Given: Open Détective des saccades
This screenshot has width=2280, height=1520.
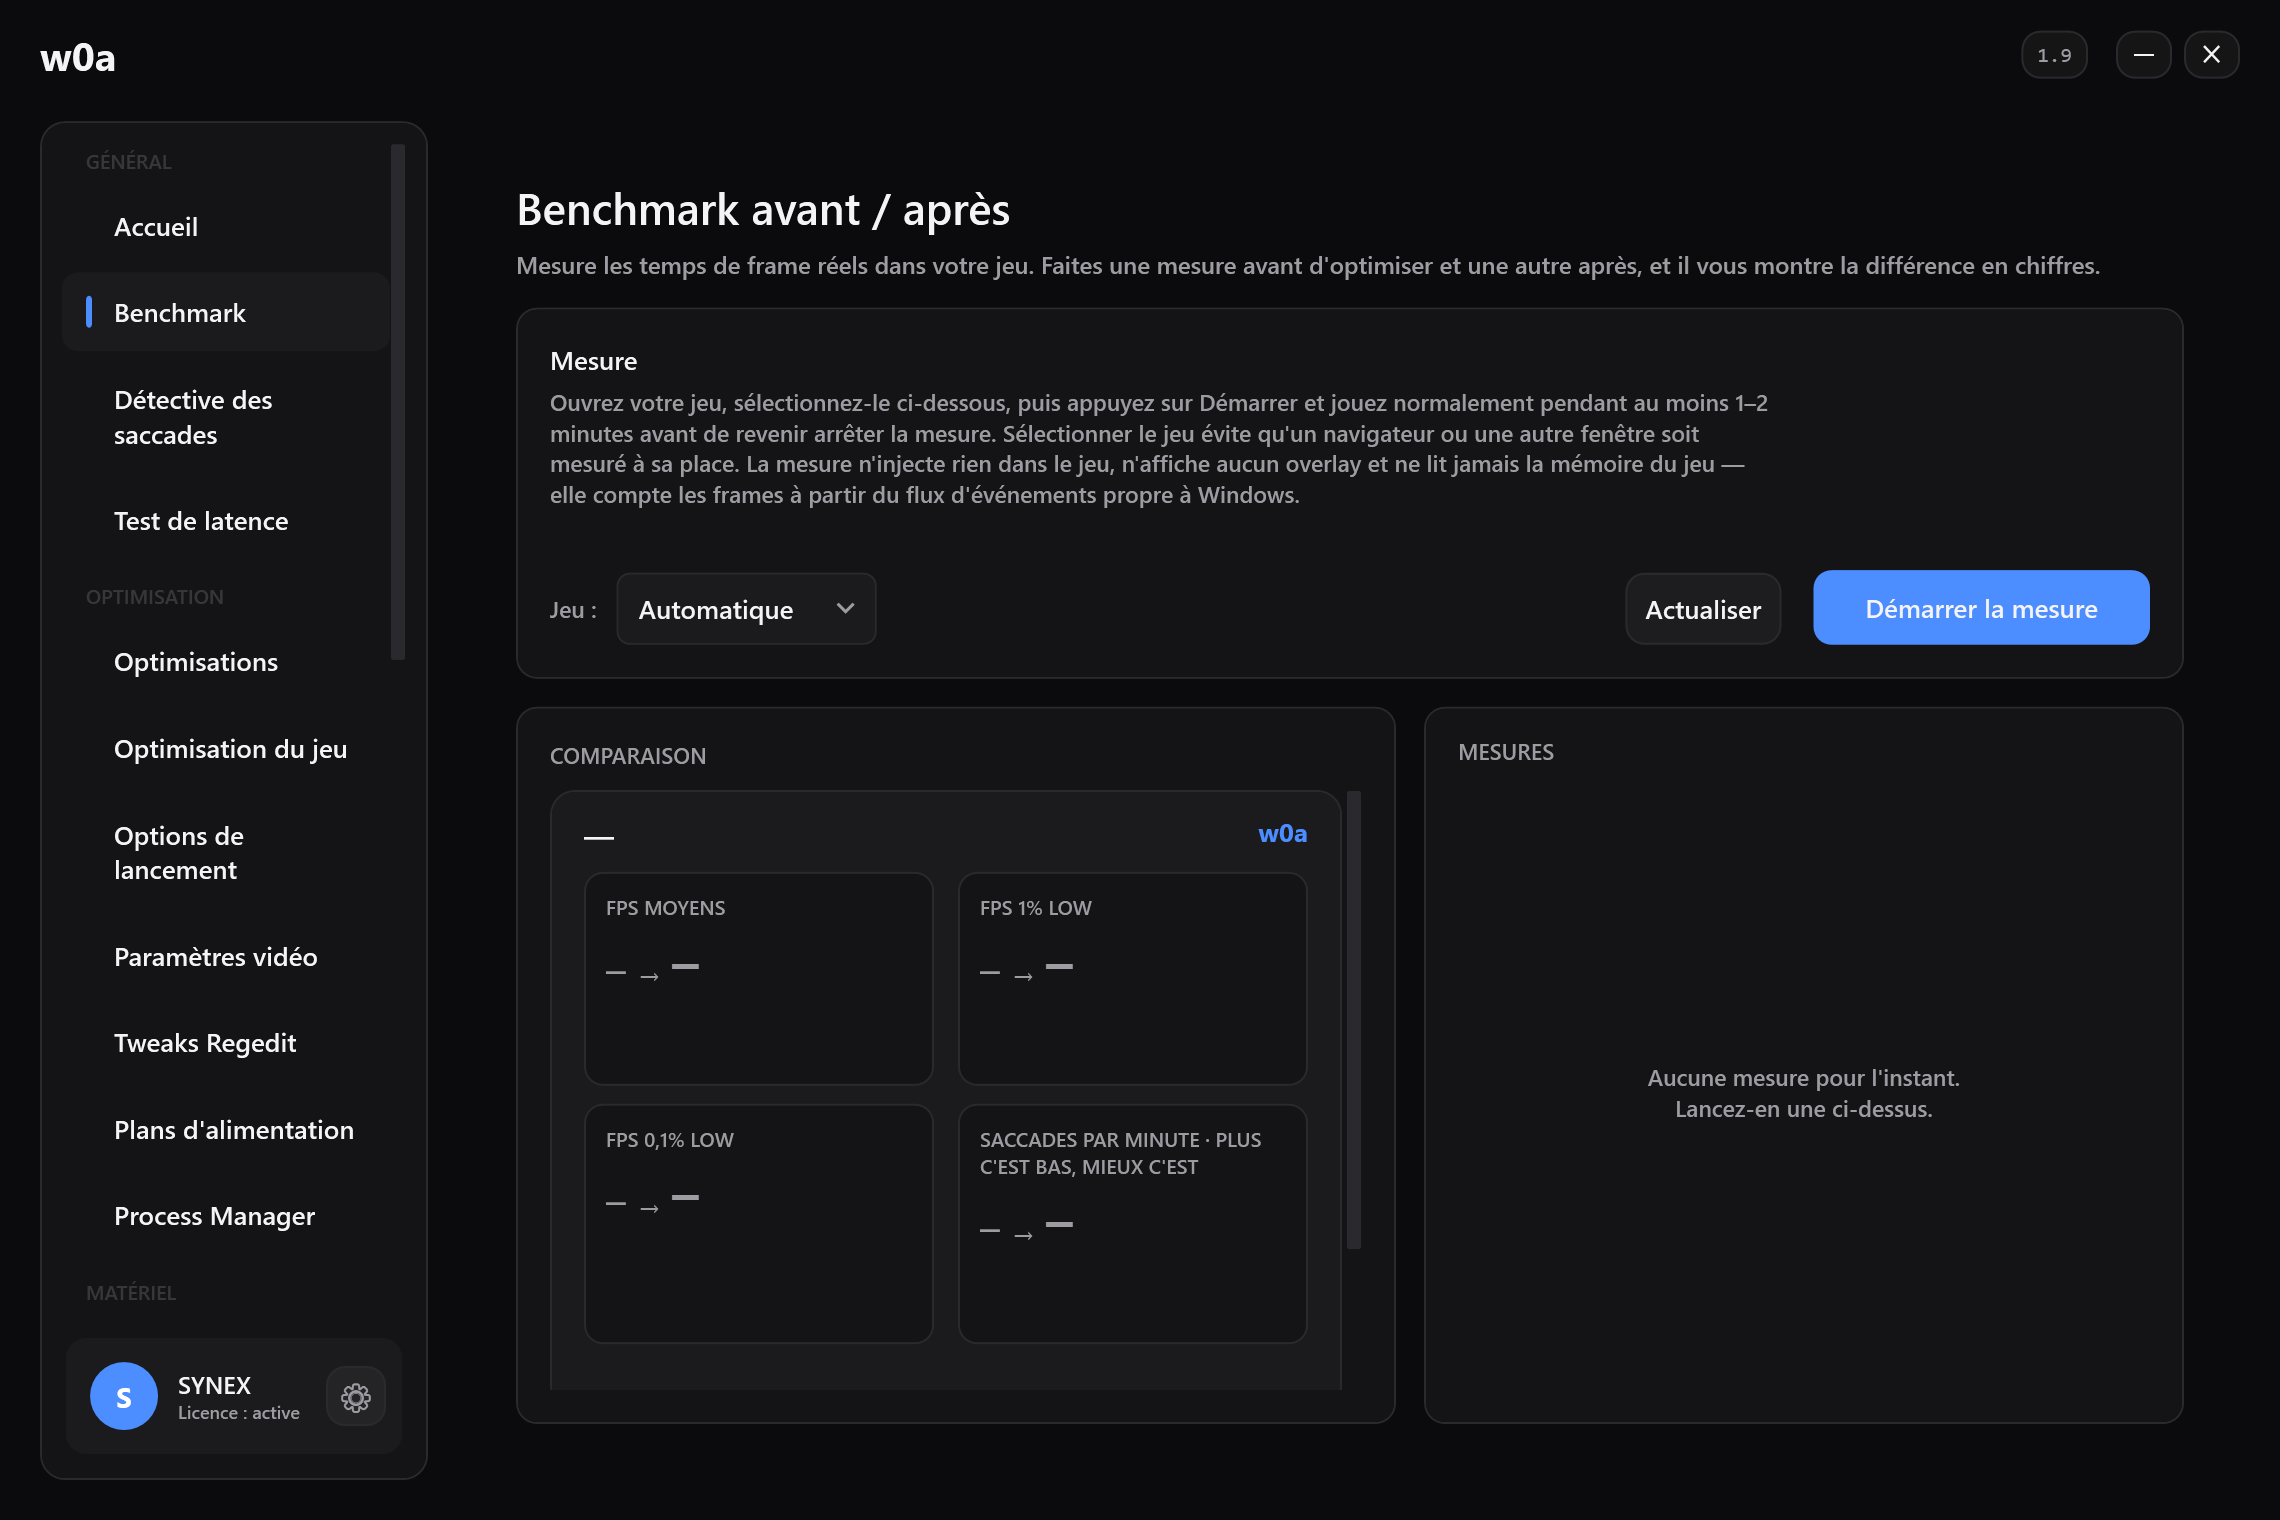Looking at the screenshot, I should [x=226, y=417].
